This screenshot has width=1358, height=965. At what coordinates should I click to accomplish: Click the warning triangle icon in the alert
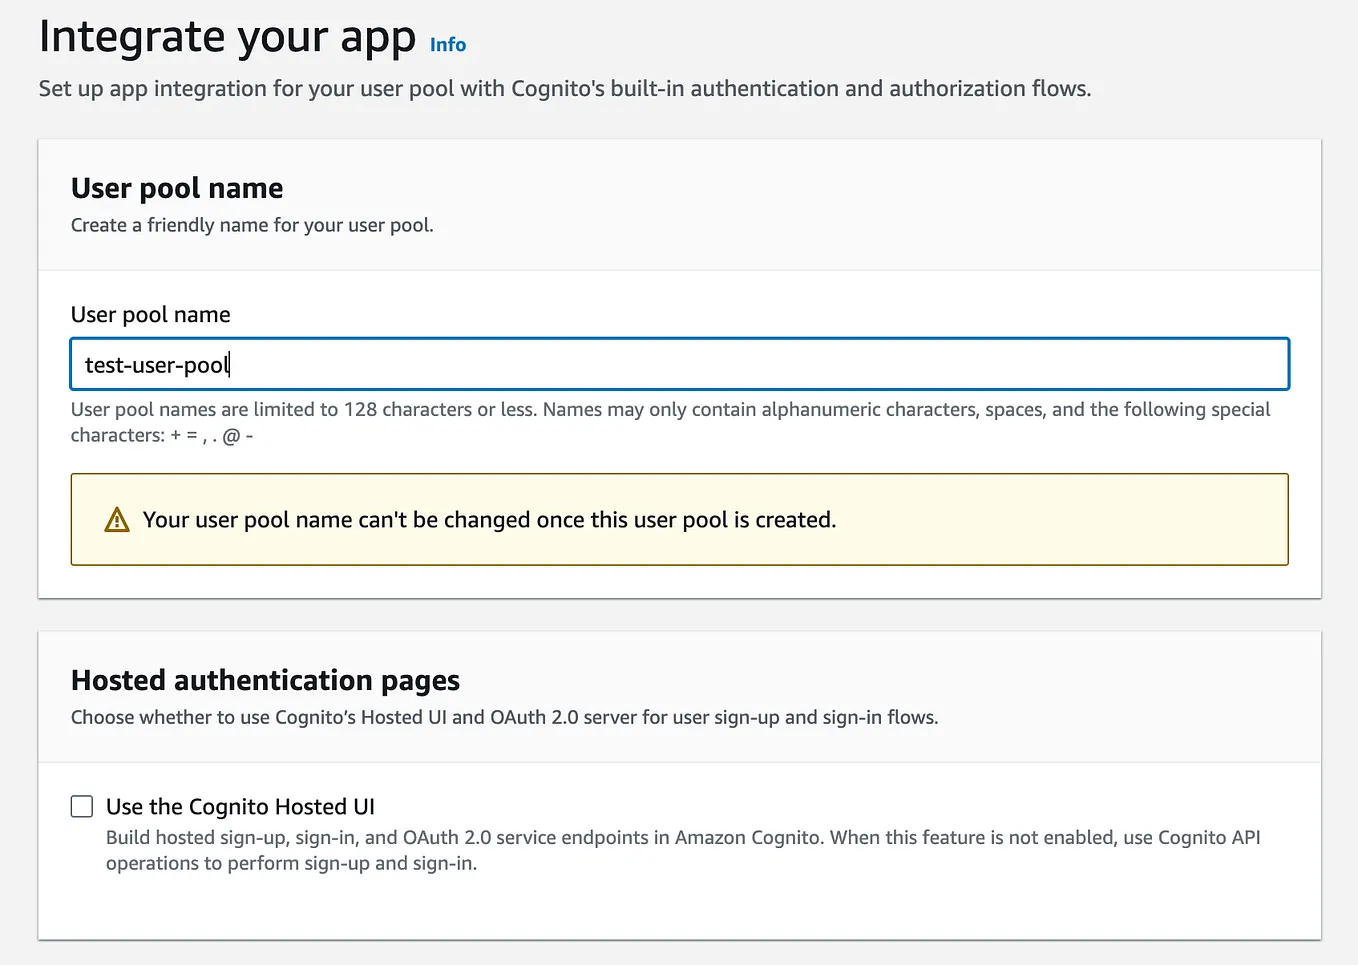pos(117,520)
